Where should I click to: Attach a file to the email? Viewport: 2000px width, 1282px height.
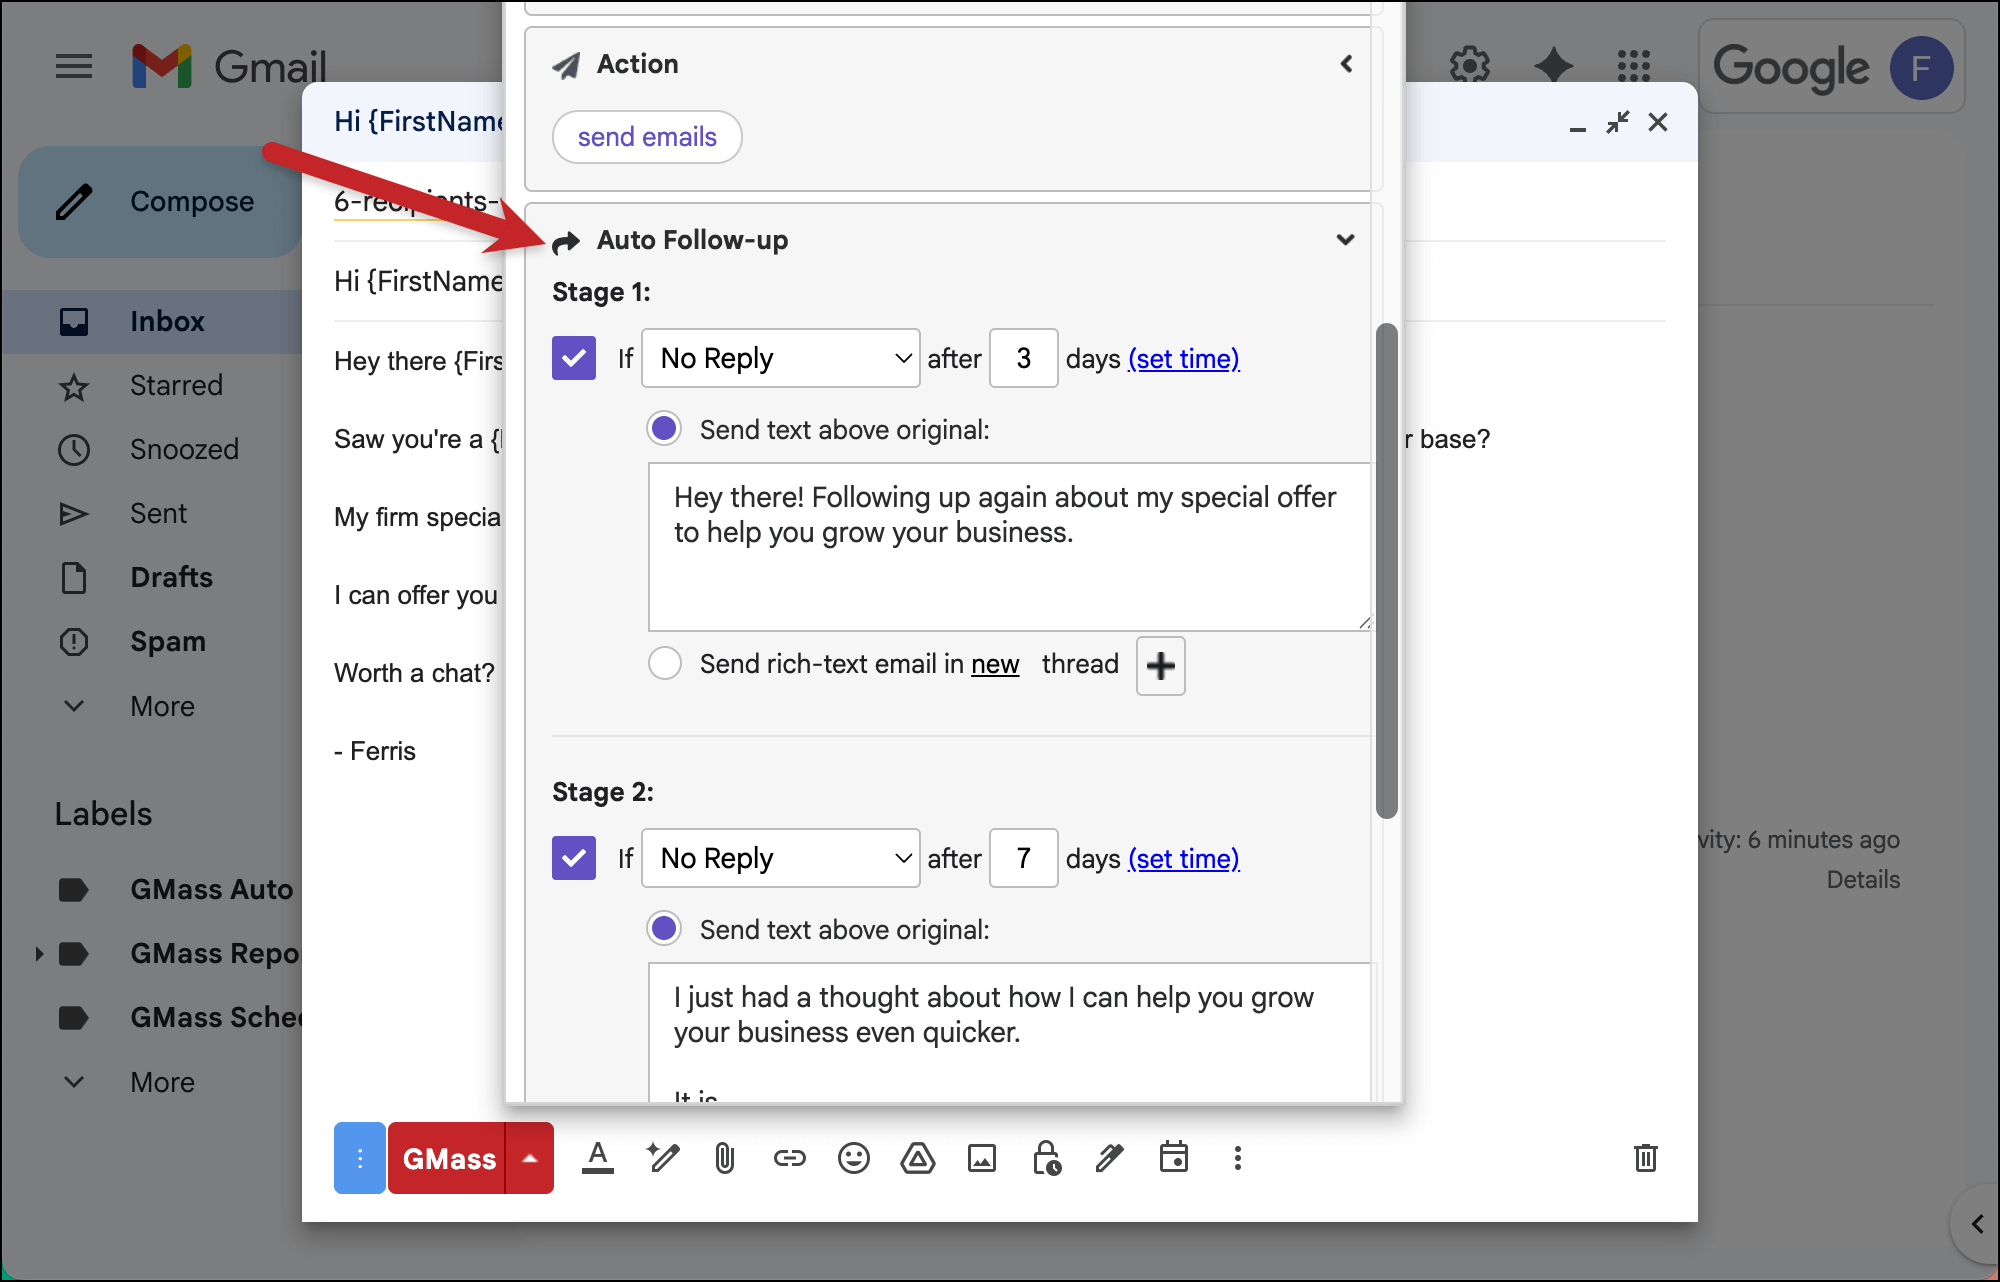pos(723,1158)
